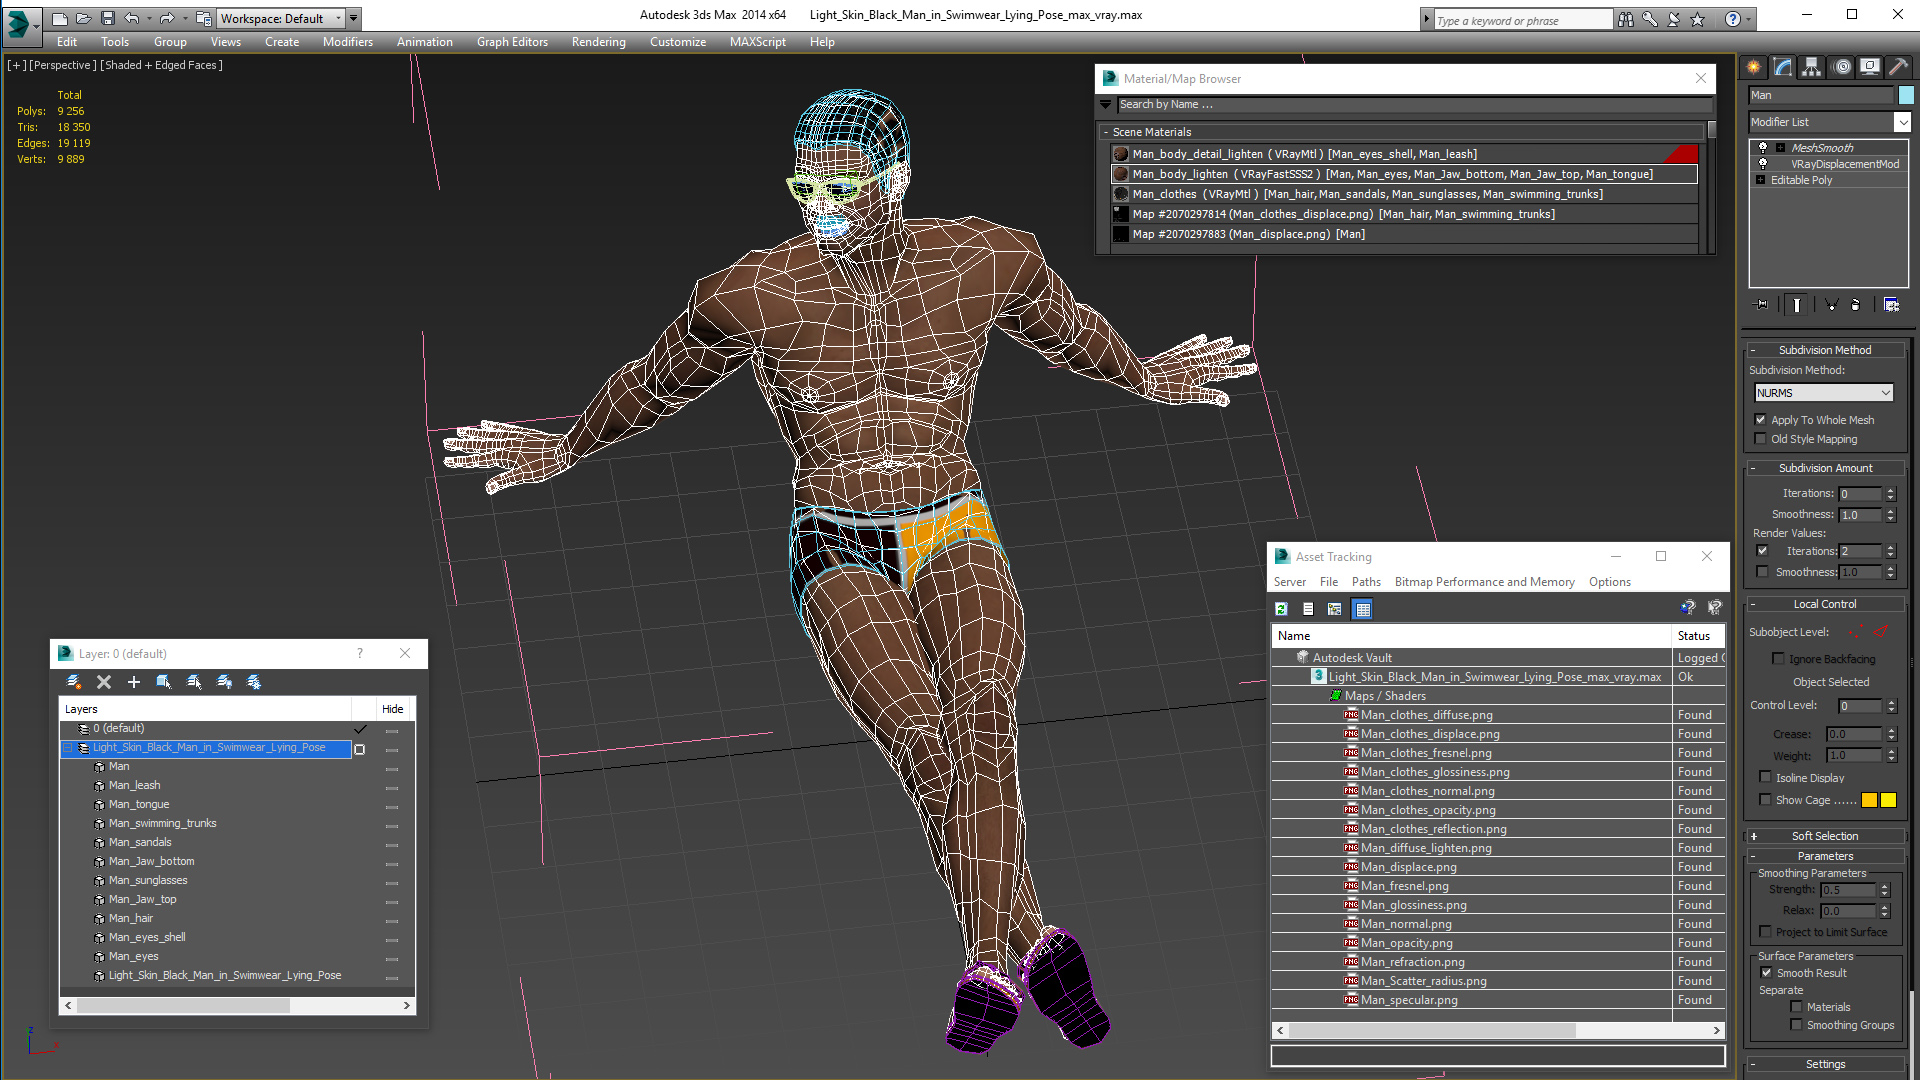Open the Display command panel tab
The height and width of the screenshot is (1080, 1920).
coord(1870,67)
